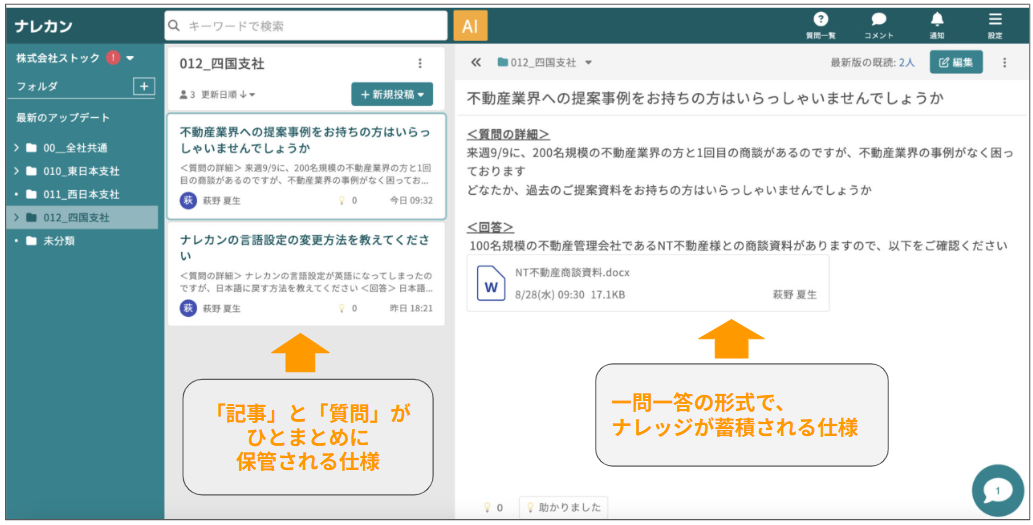Viewport: 1033px width, 525px height.
Task: Open the chat support bubble
Action: pos(997,491)
